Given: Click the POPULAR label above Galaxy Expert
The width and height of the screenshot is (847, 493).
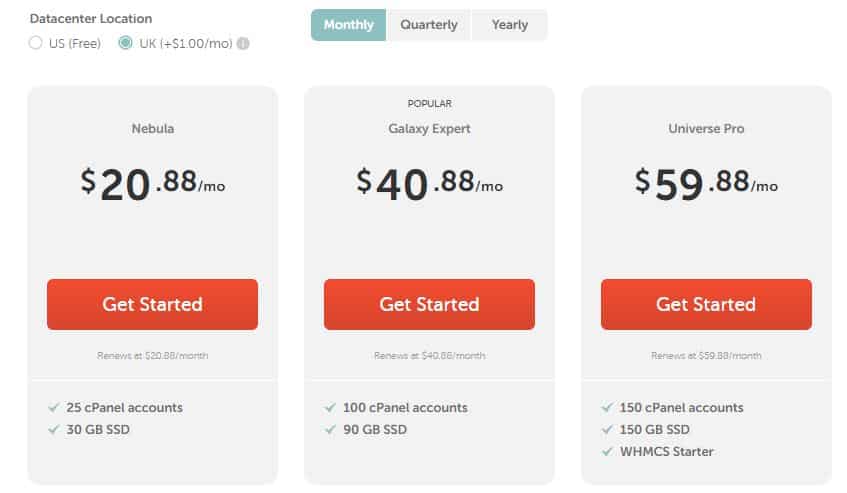Looking at the screenshot, I should 429,103.
